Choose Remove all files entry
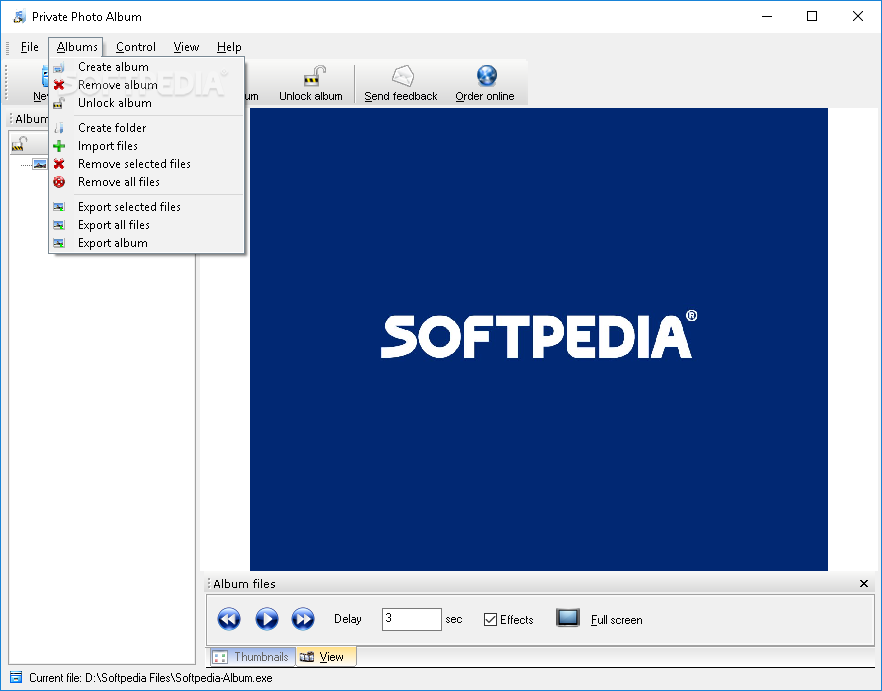 point(147,182)
